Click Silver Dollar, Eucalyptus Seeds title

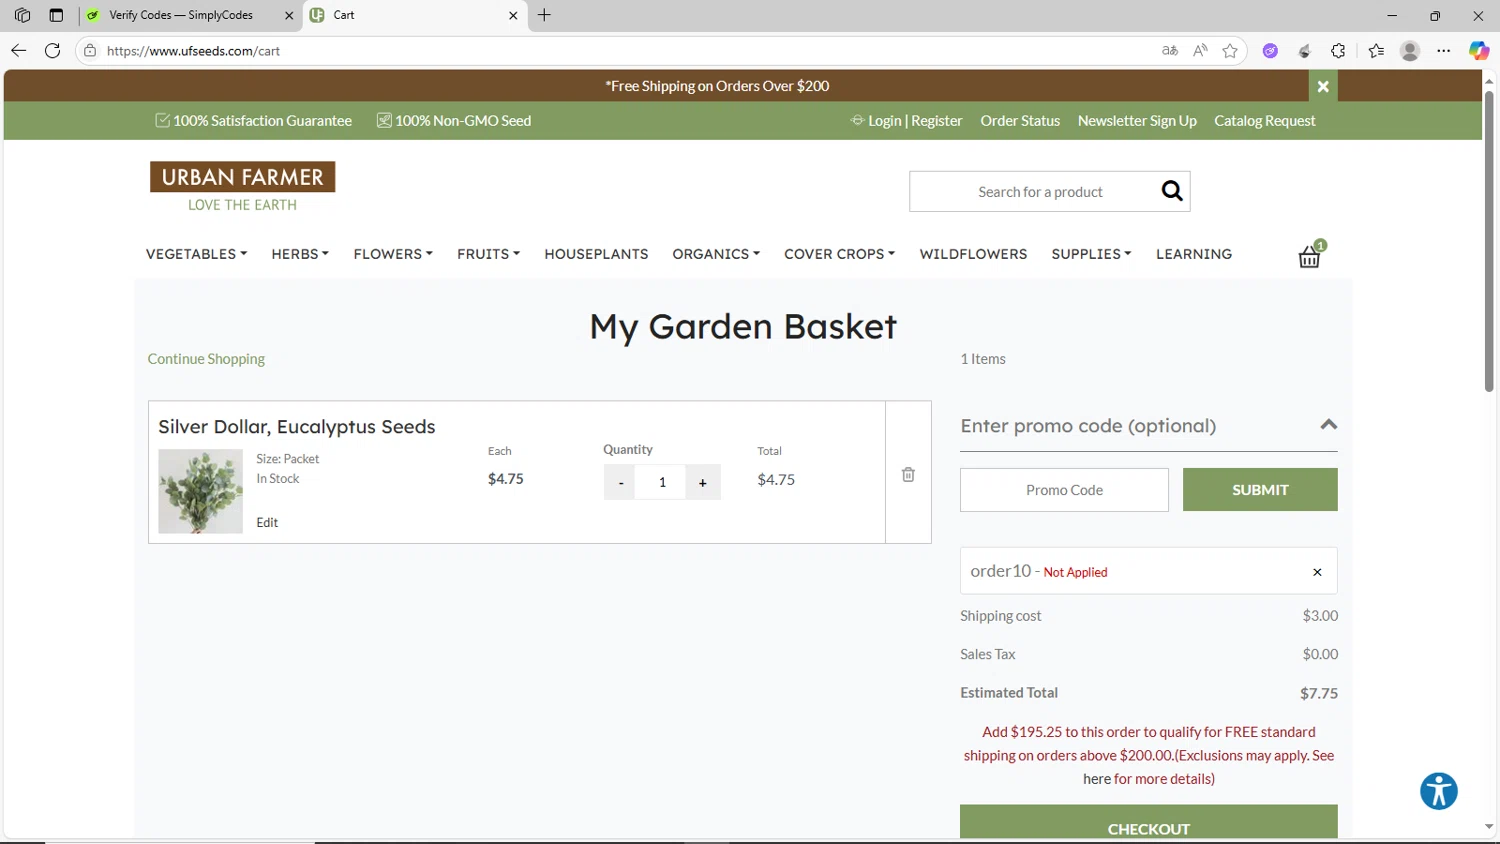point(297,427)
